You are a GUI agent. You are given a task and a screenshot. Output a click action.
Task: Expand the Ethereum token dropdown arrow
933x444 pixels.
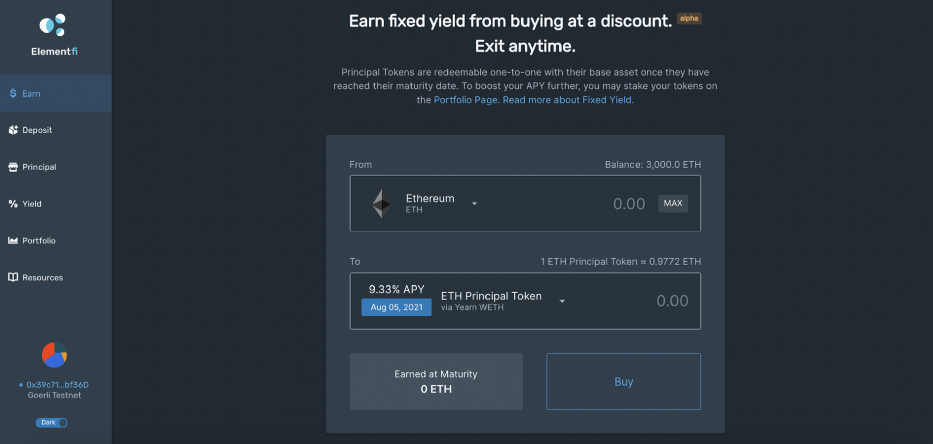(475, 204)
